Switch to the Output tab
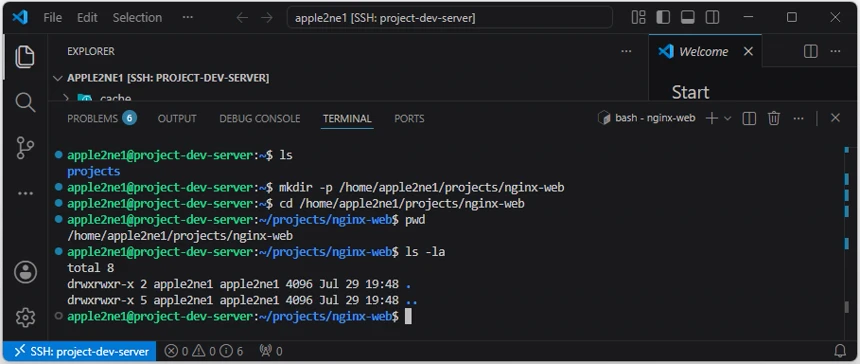The height and width of the screenshot is (364, 860). pyautogui.click(x=177, y=118)
